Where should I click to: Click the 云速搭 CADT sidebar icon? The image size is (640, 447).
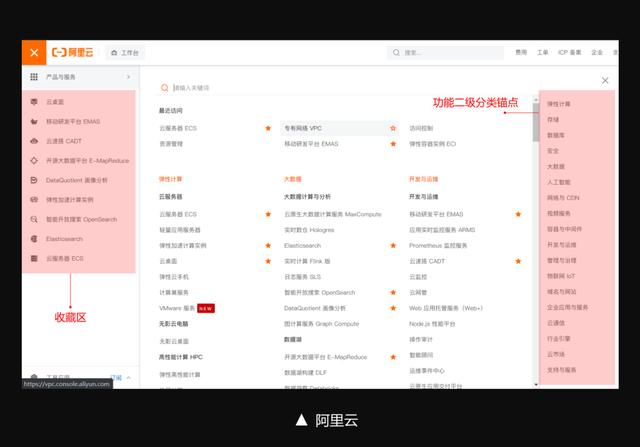coord(34,141)
